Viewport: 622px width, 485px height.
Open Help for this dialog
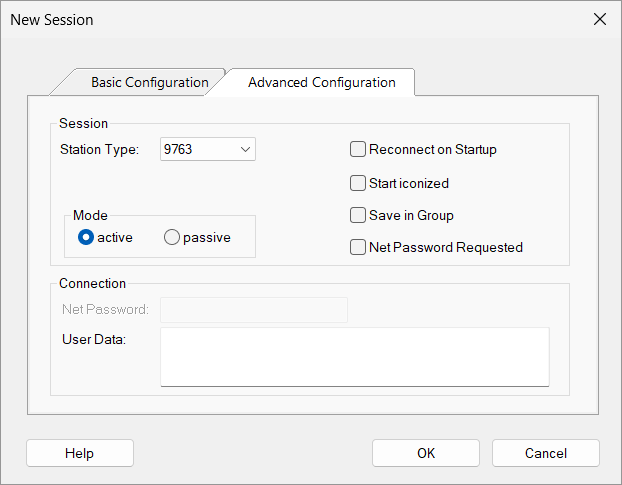coord(80,453)
